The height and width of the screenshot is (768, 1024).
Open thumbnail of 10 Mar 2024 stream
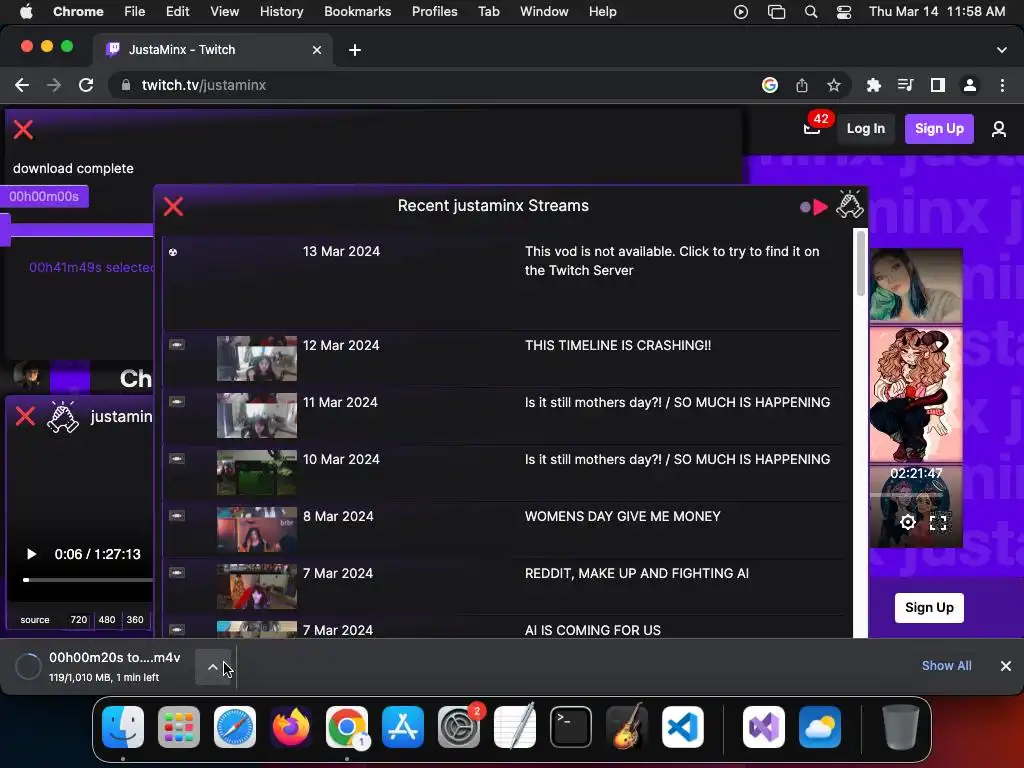257,472
